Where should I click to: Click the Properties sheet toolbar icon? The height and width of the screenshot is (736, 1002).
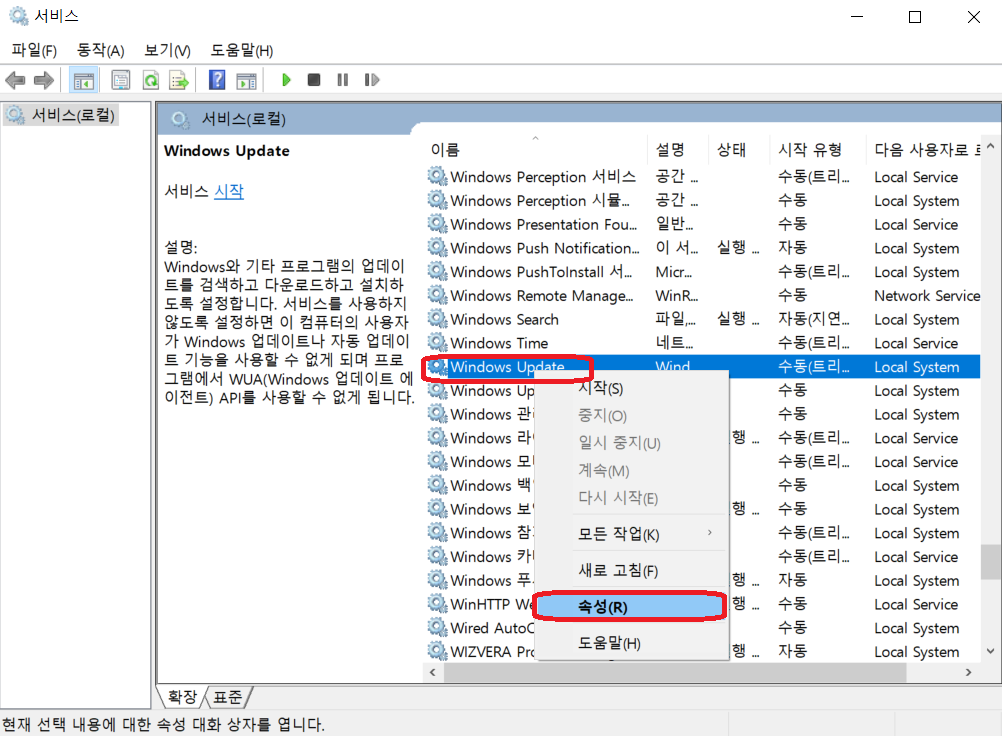tap(120, 80)
